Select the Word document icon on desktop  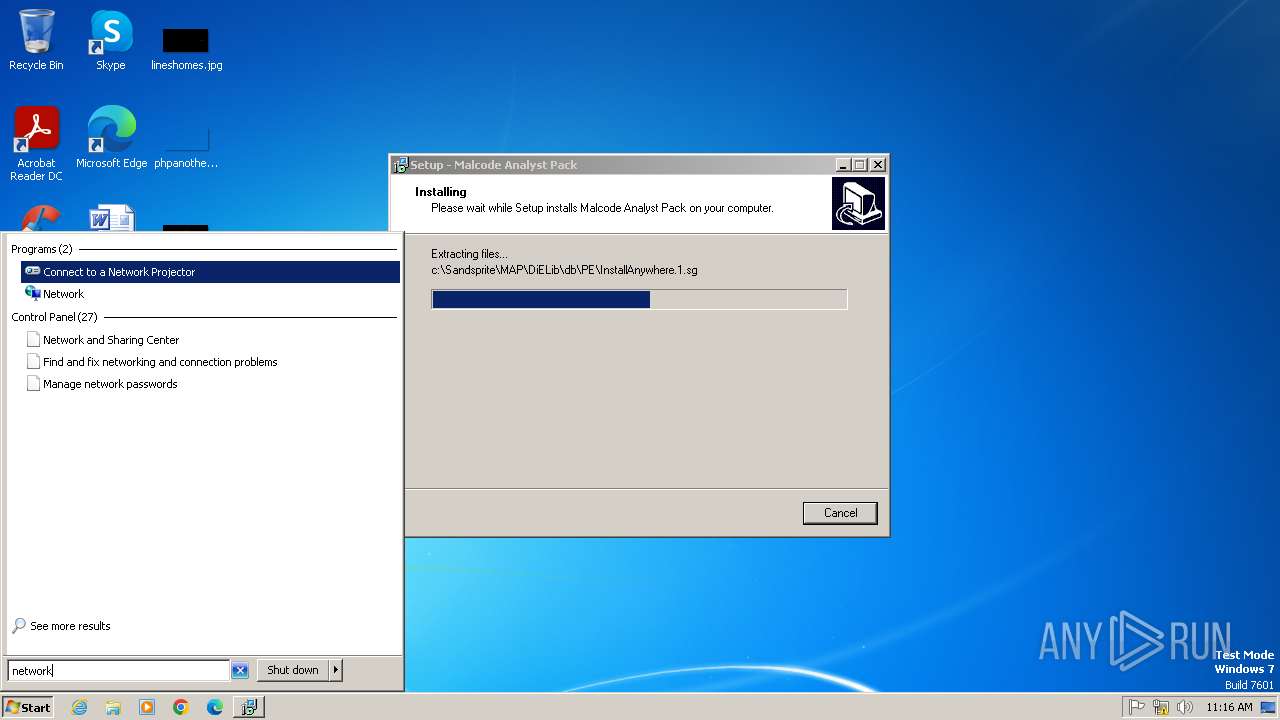click(111, 218)
